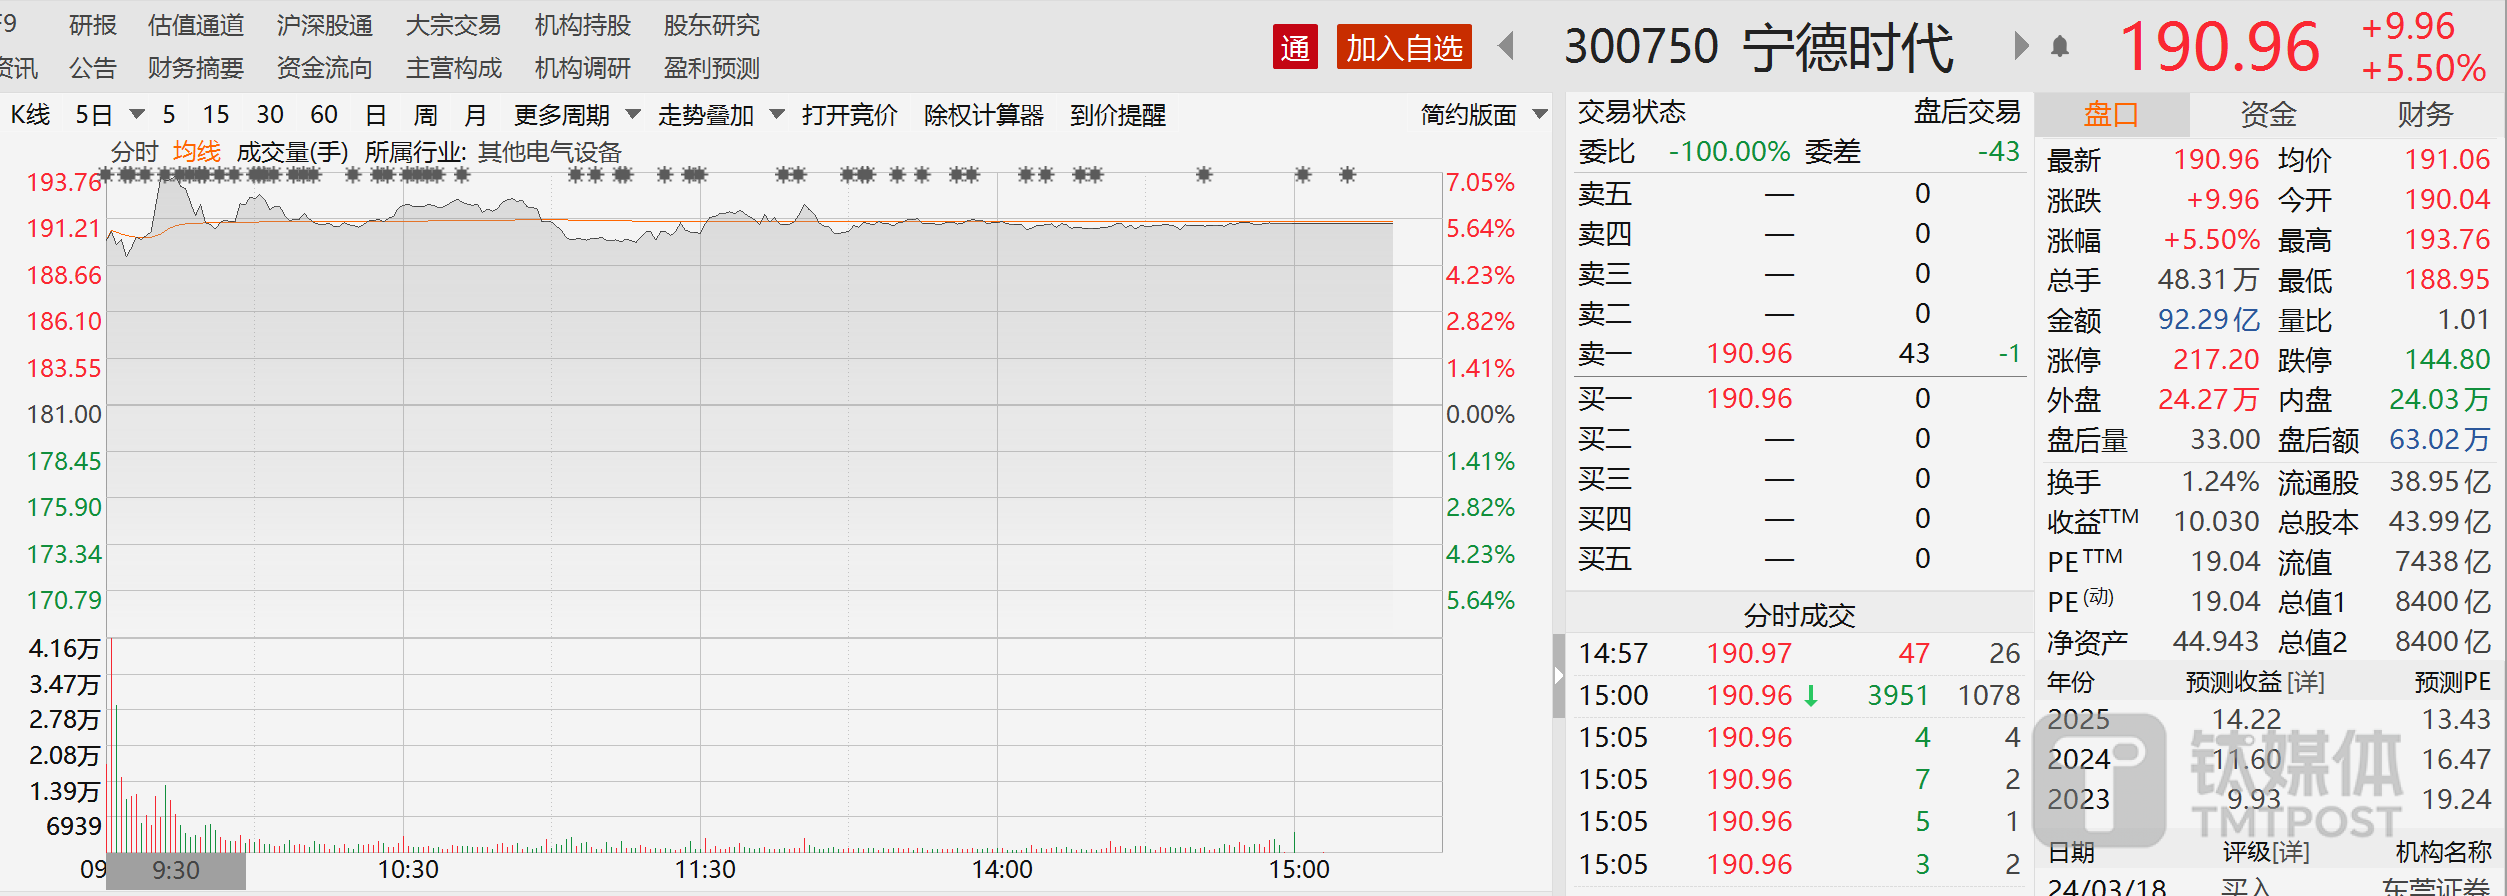Click the 分时成交 panel header
The width and height of the screenshot is (2507, 896).
pos(1799,614)
